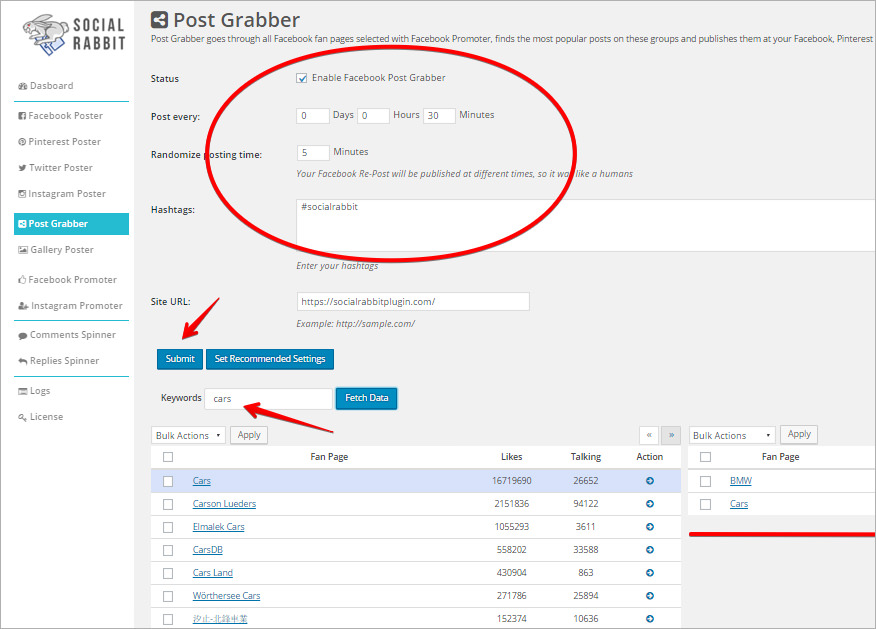Click the Minutes field showing 30
The image size is (876, 629).
click(x=439, y=116)
